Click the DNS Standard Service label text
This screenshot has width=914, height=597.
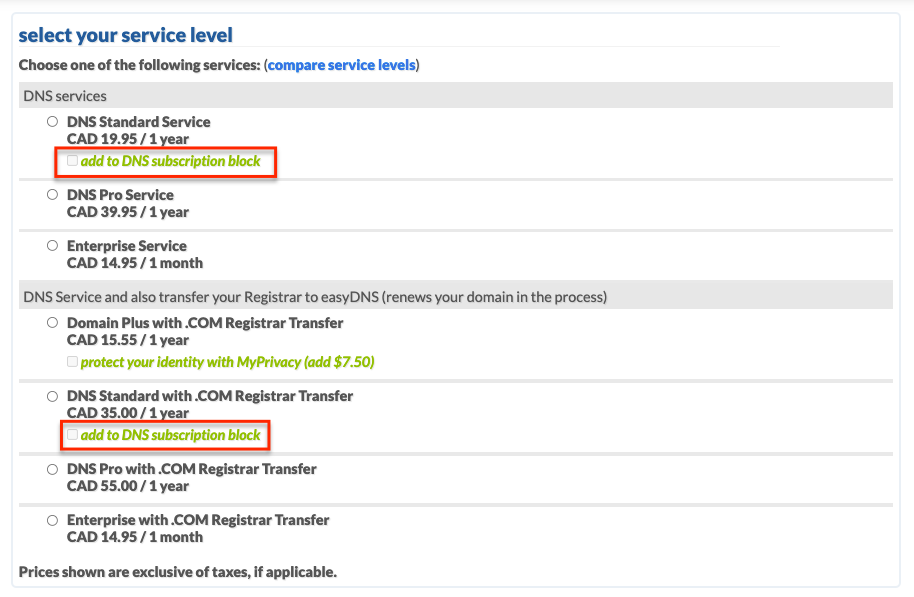coord(138,122)
